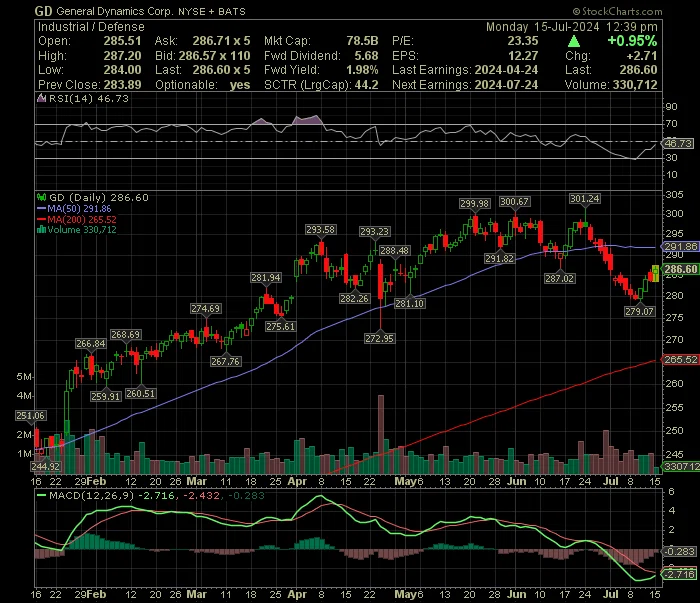Click the MA(200) 265.52 legend text

[x=82, y=219]
